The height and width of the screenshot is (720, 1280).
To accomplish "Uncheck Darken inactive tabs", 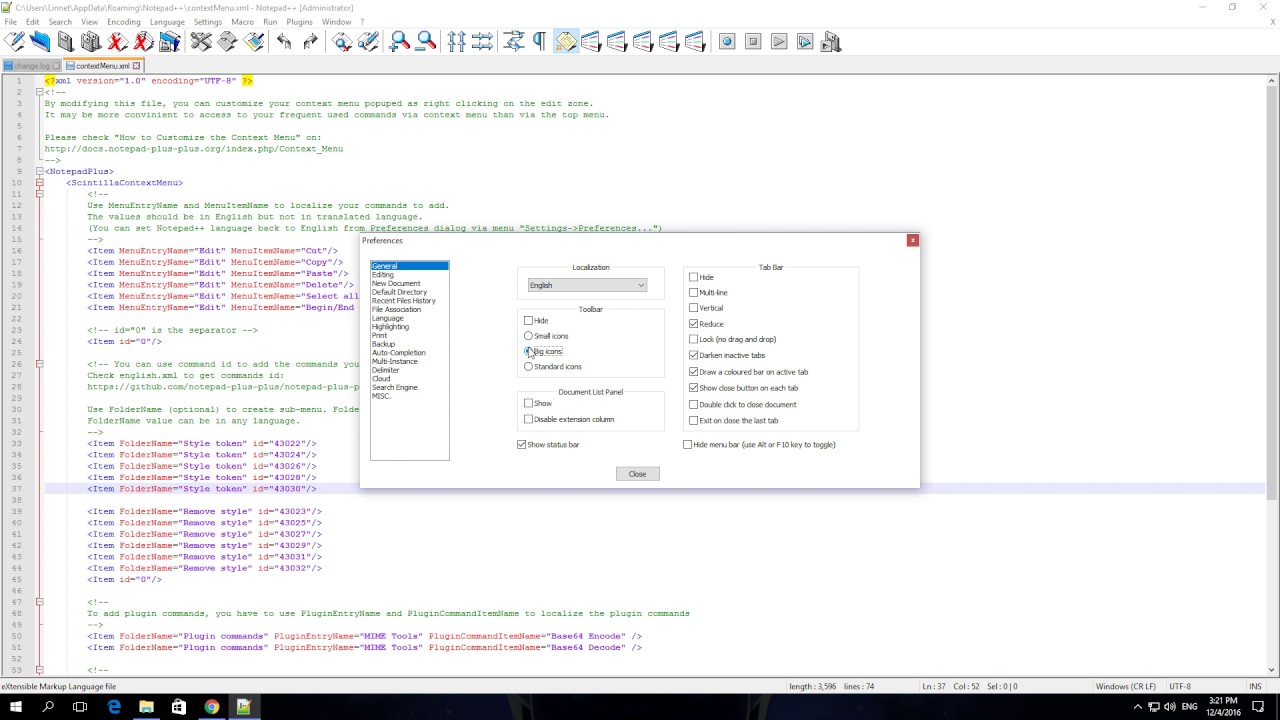I will click(x=693, y=355).
